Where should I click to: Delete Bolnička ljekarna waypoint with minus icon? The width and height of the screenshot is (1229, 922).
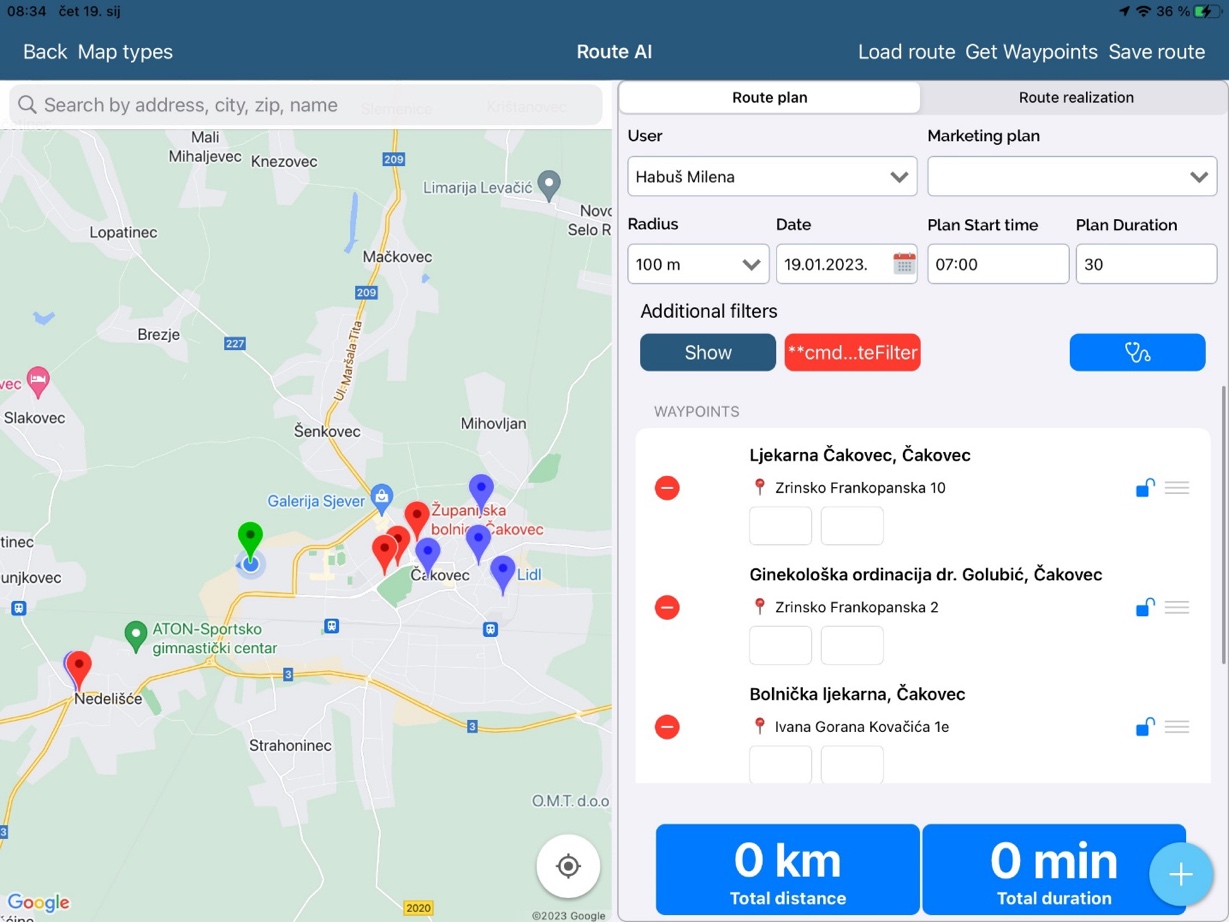coord(667,727)
